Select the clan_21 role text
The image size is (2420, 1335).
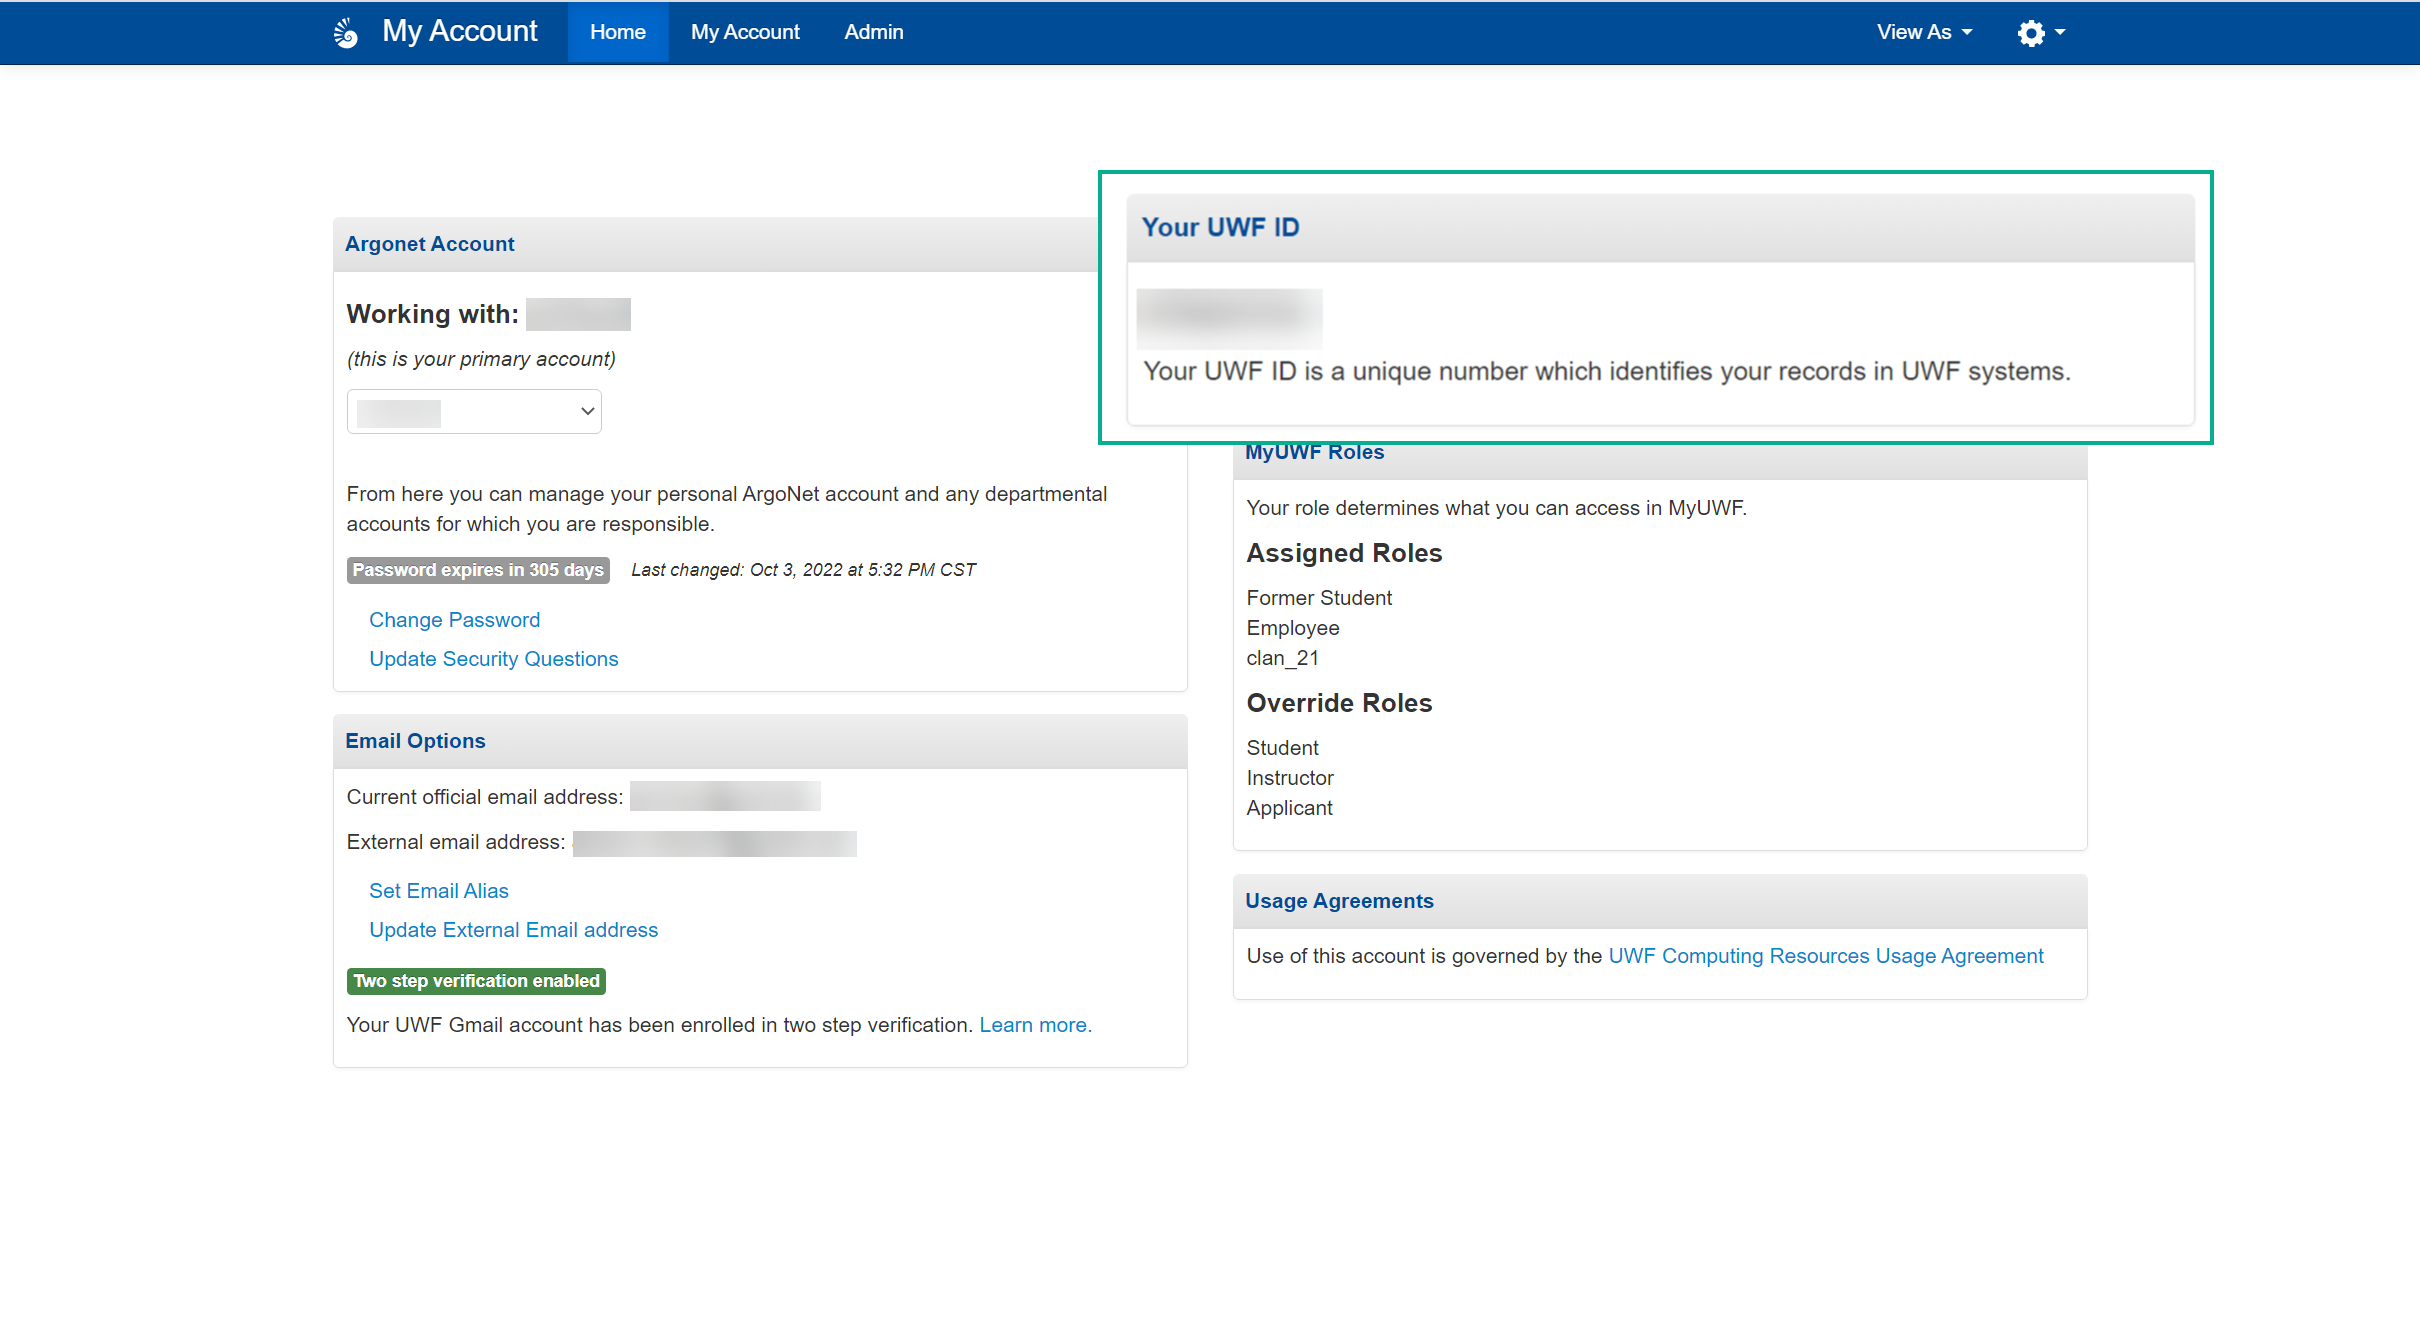[x=1282, y=658]
